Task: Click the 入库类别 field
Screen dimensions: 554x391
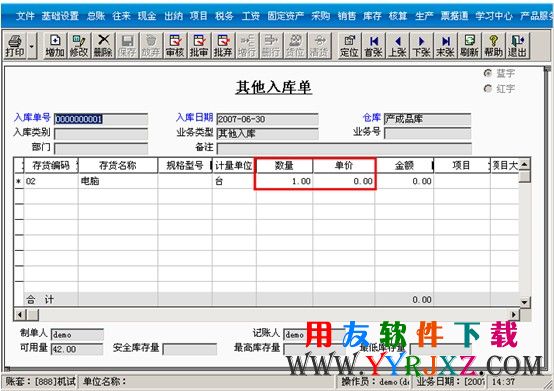Action: coord(101,134)
